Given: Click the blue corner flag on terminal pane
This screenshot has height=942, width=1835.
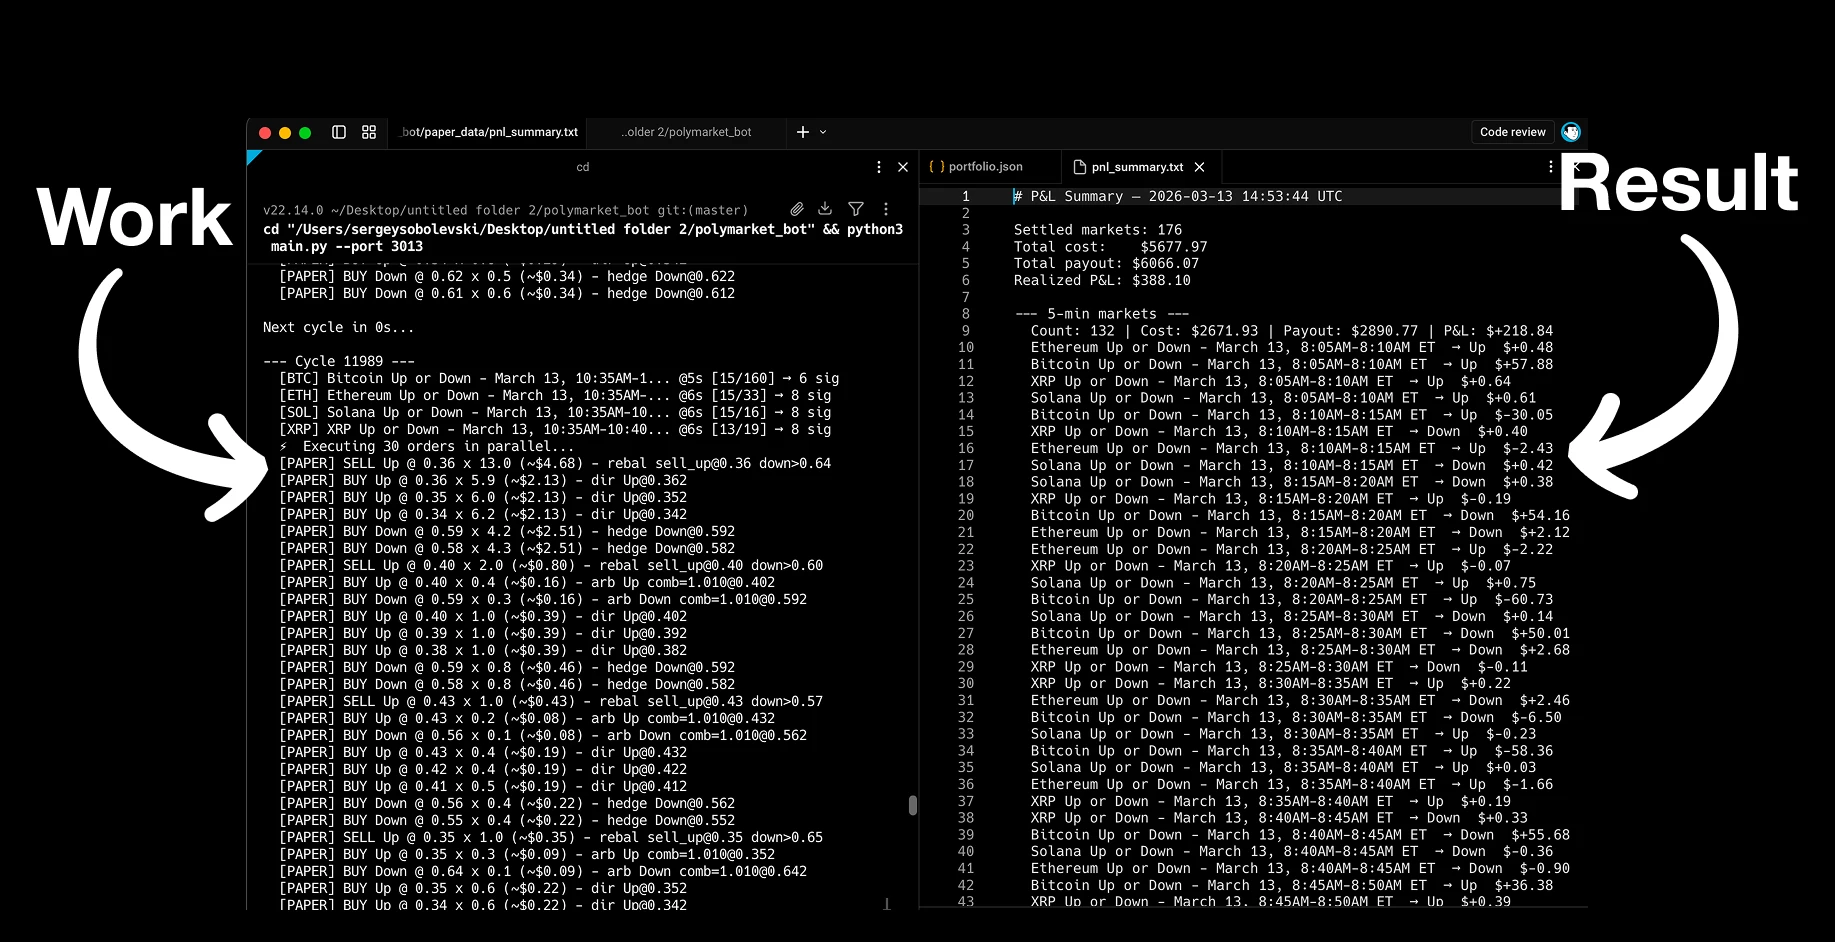Looking at the screenshot, I should point(252,156).
